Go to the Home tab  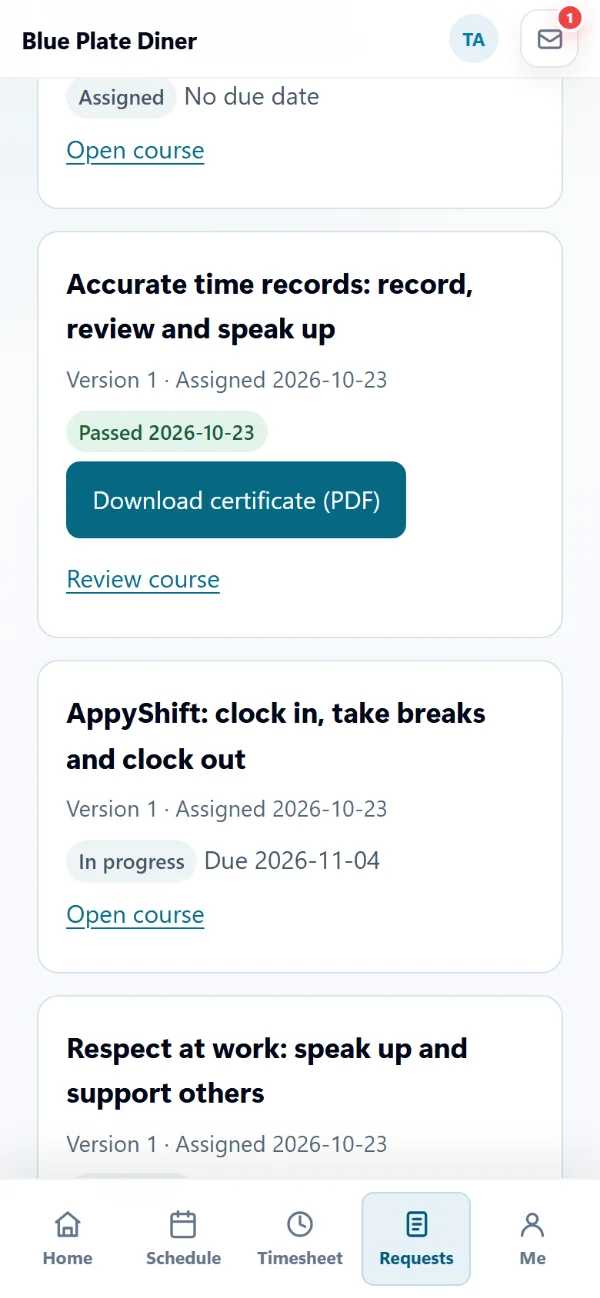tap(68, 1238)
